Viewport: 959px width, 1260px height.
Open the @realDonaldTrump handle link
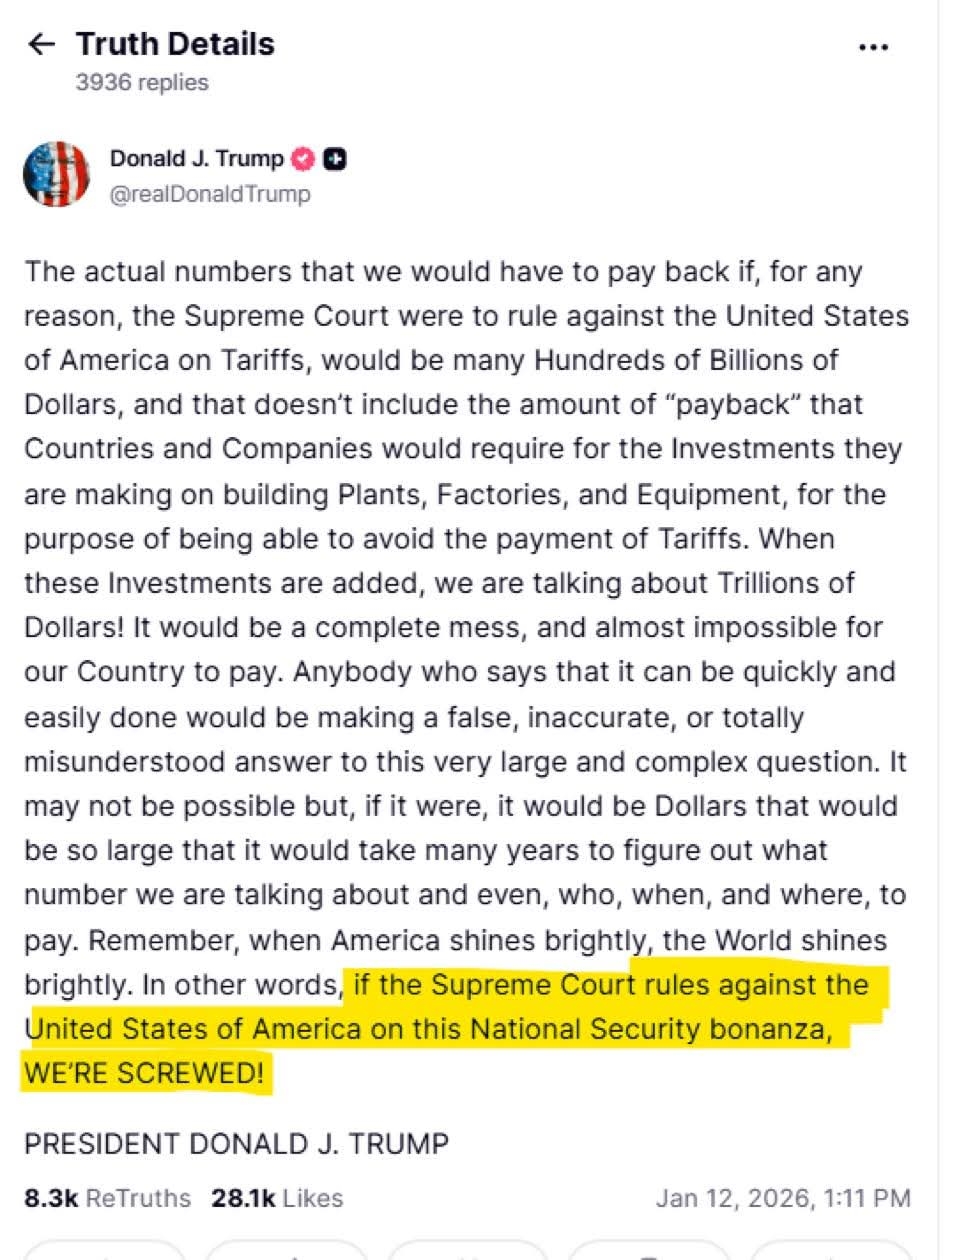[x=209, y=194]
